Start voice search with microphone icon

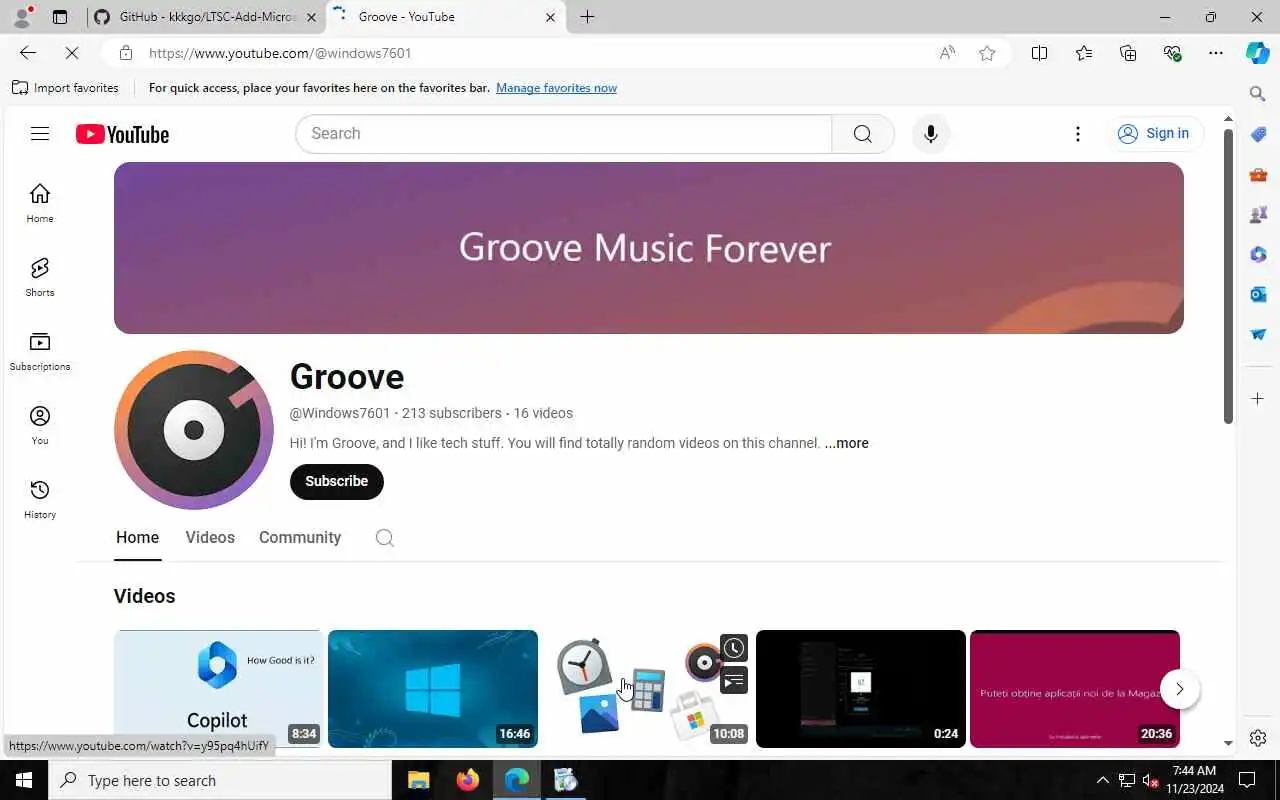tap(930, 134)
